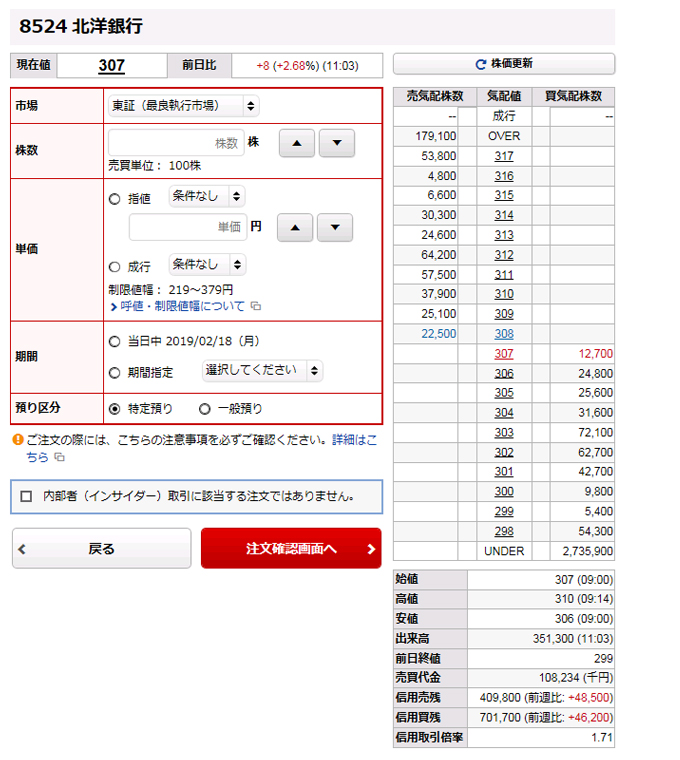
Task: Select 指値 limit order radio button
Action: tap(114, 199)
